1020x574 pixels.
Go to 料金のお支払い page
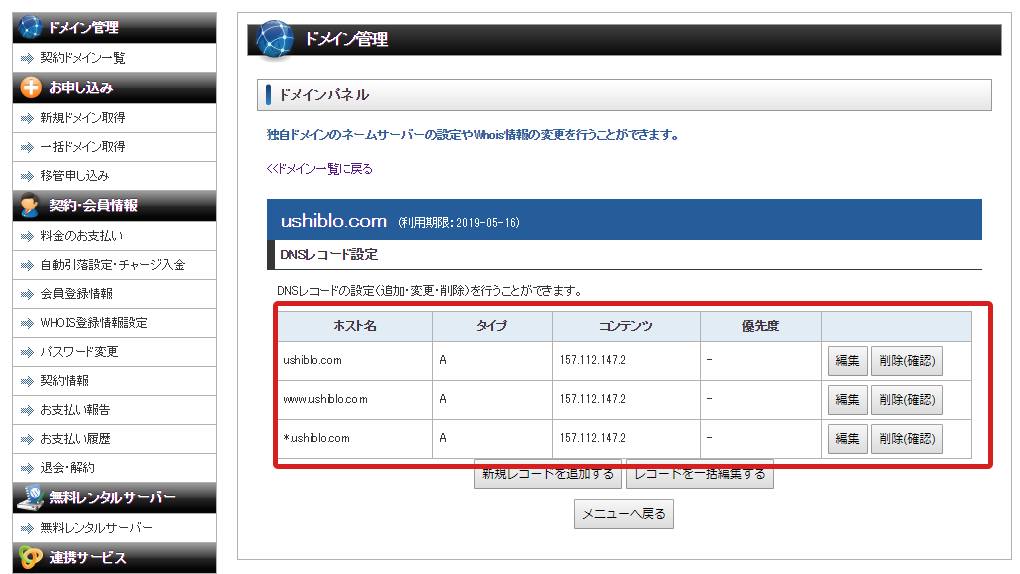(x=81, y=236)
